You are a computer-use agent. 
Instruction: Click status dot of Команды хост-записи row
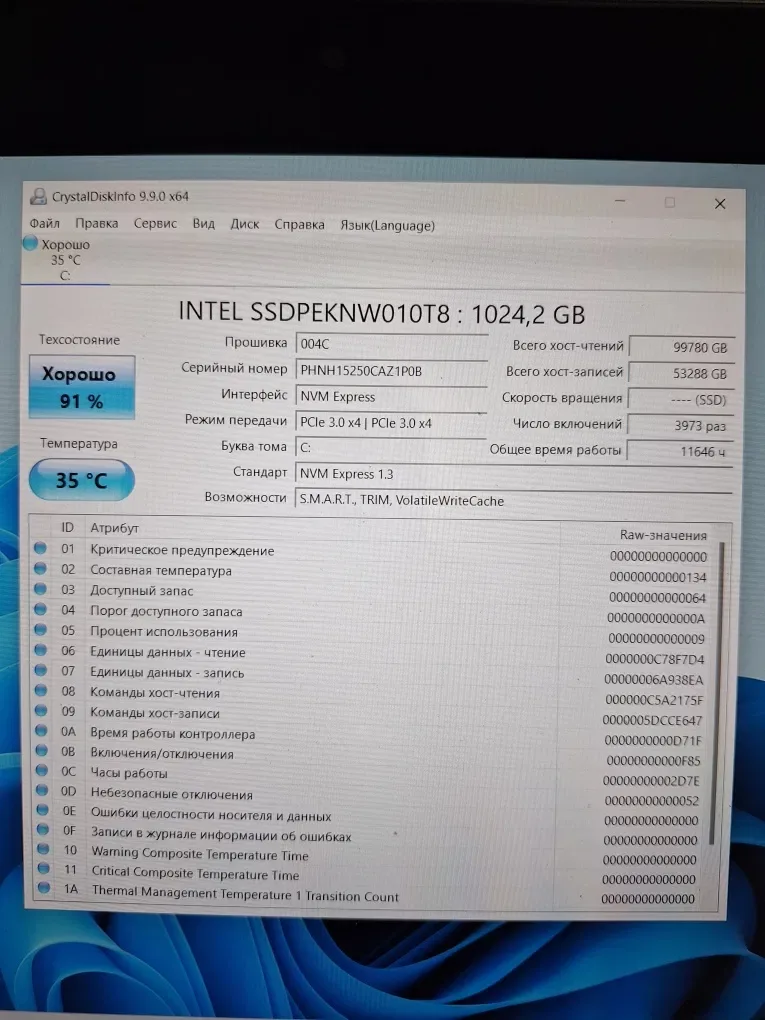pyautogui.click(x=41, y=710)
